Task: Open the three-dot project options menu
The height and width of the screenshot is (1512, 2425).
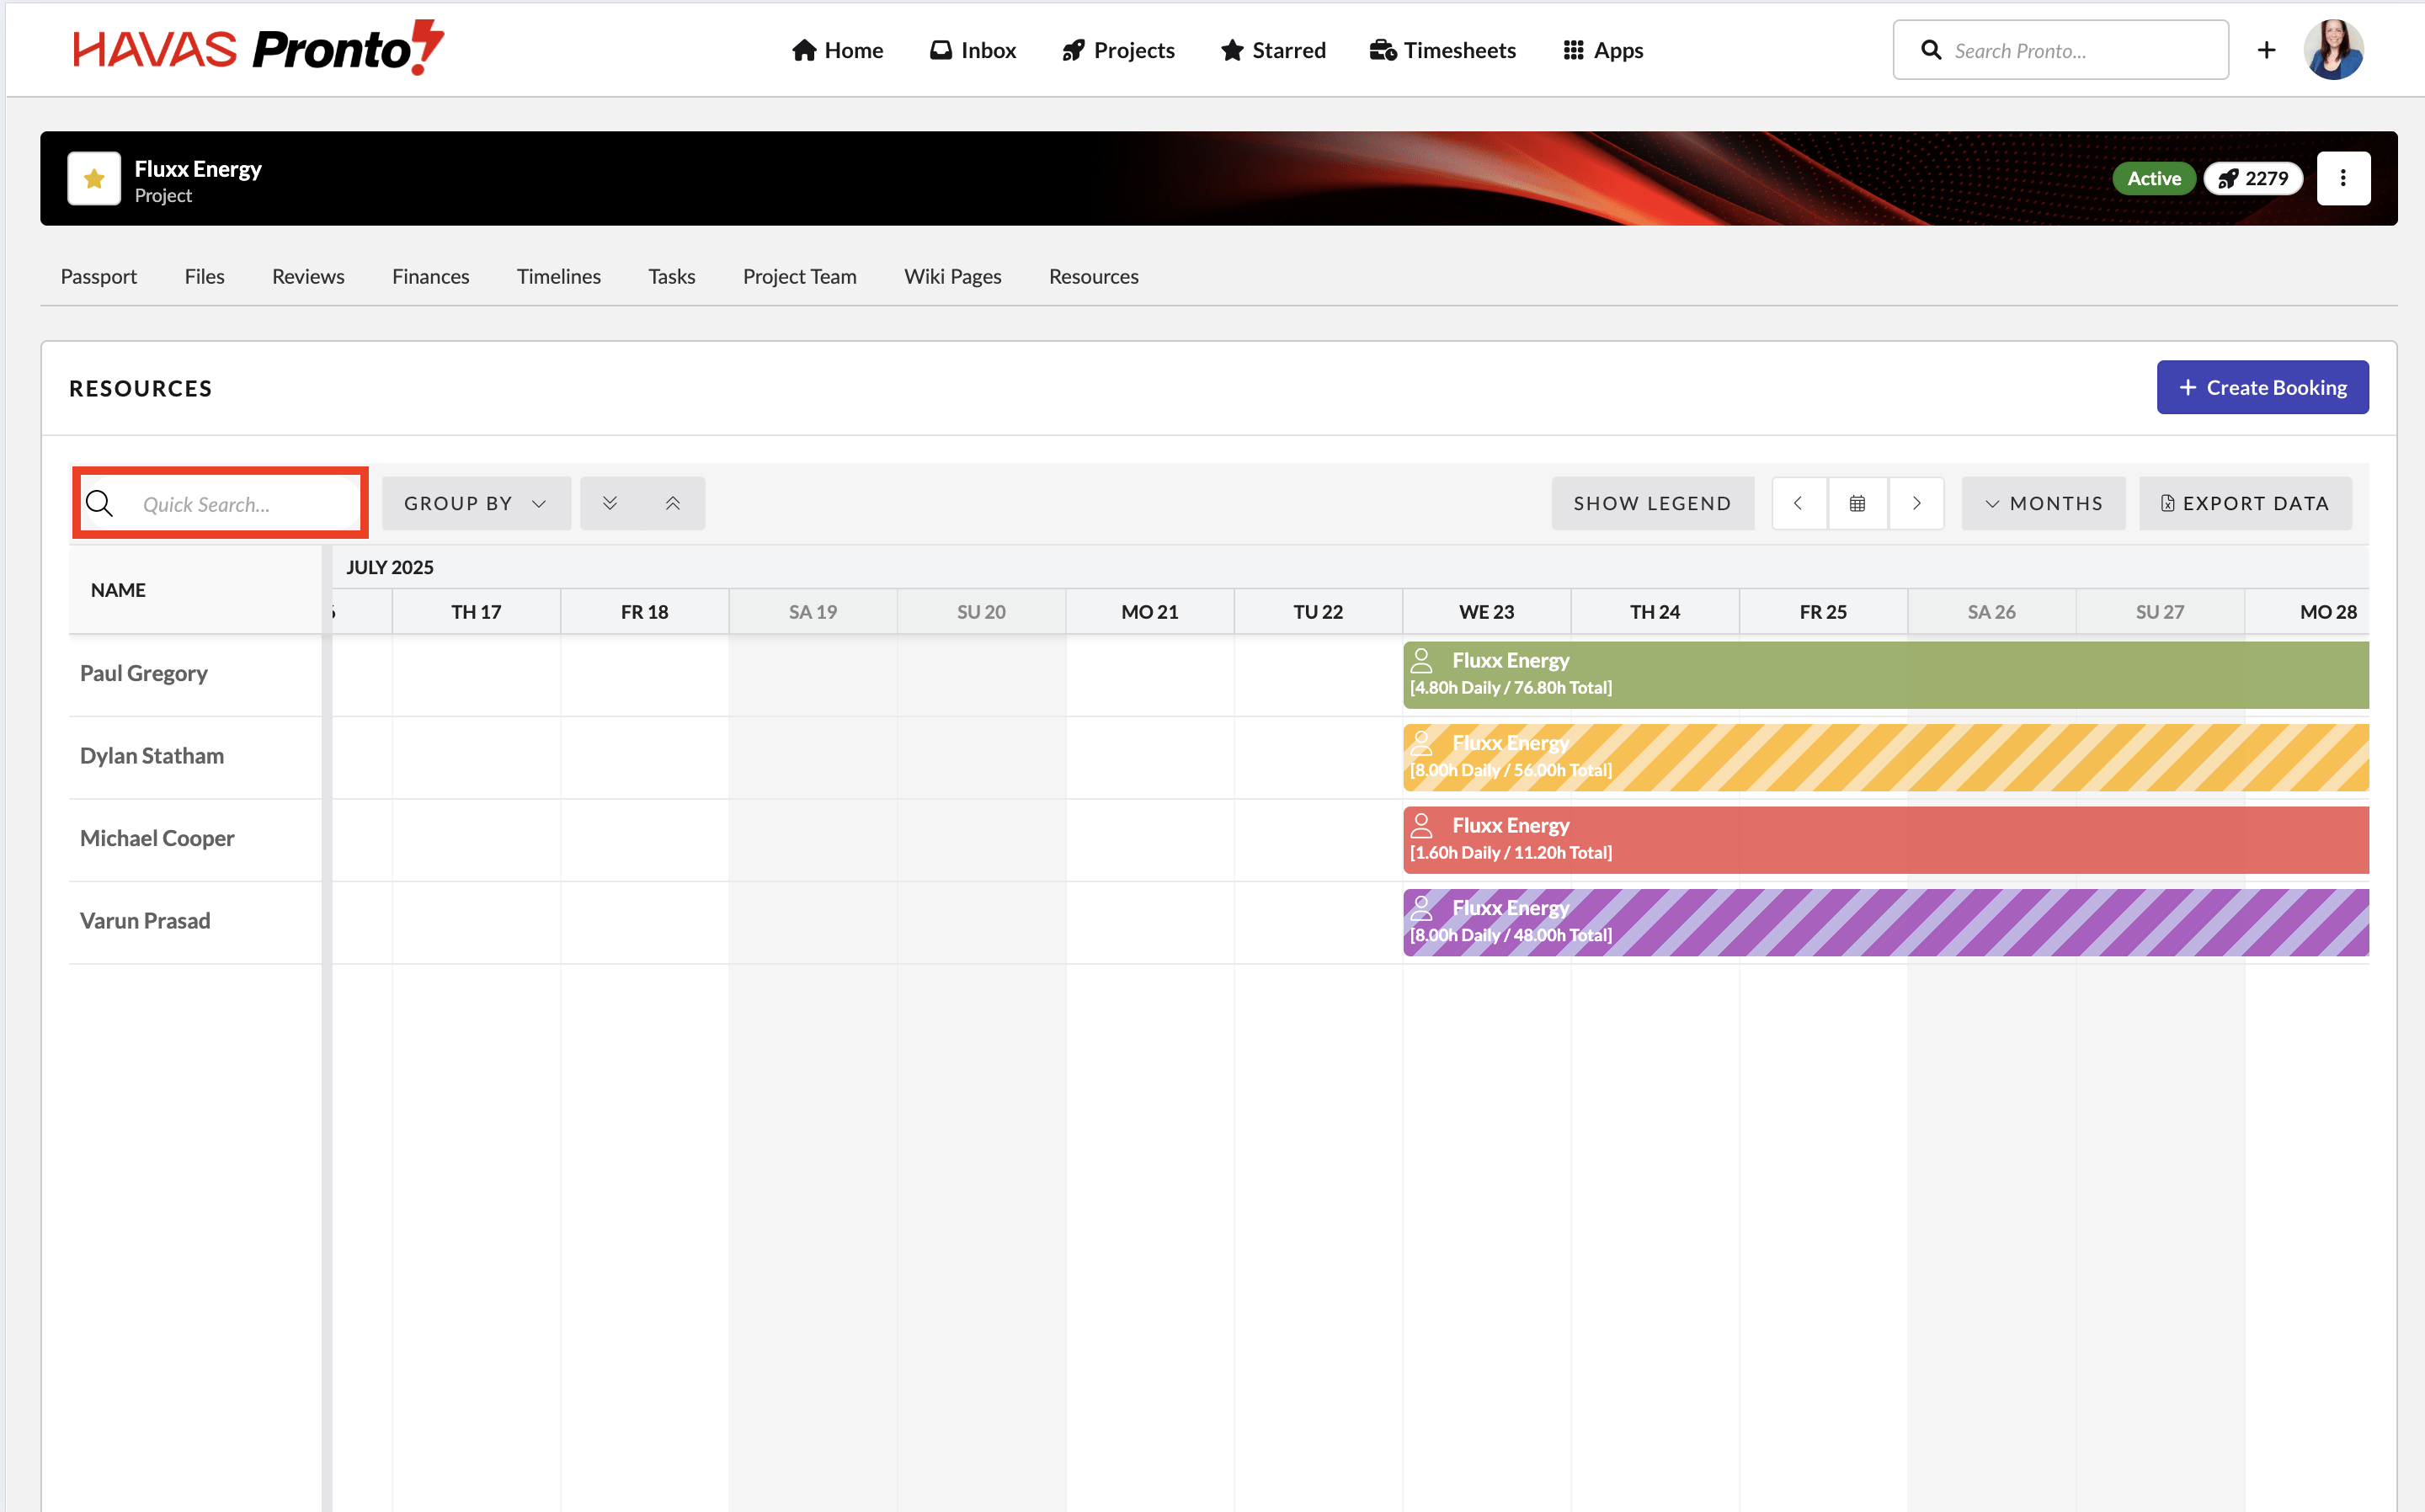Action: [x=2343, y=179]
